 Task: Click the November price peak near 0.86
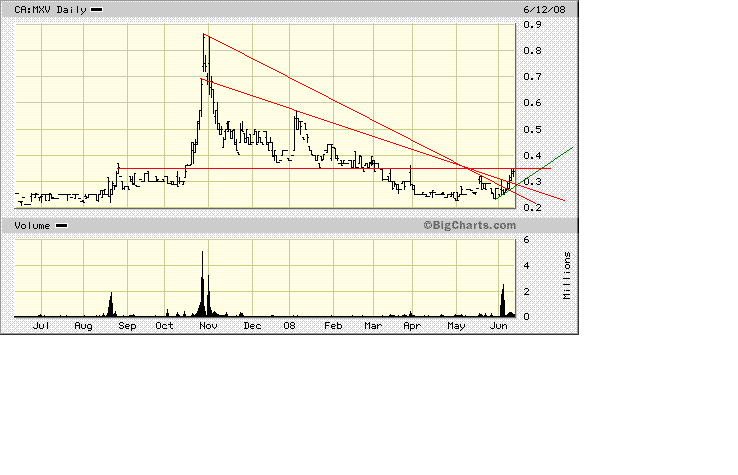click(x=204, y=35)
